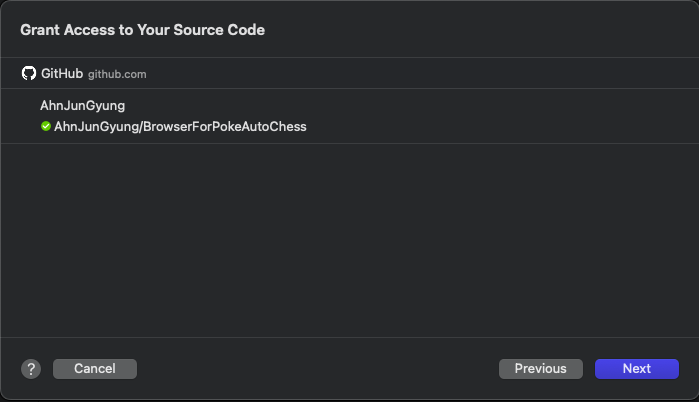Click the footer space left of the help button
The width and height of the screenshot is (699, 402).
tap(11, 369)
